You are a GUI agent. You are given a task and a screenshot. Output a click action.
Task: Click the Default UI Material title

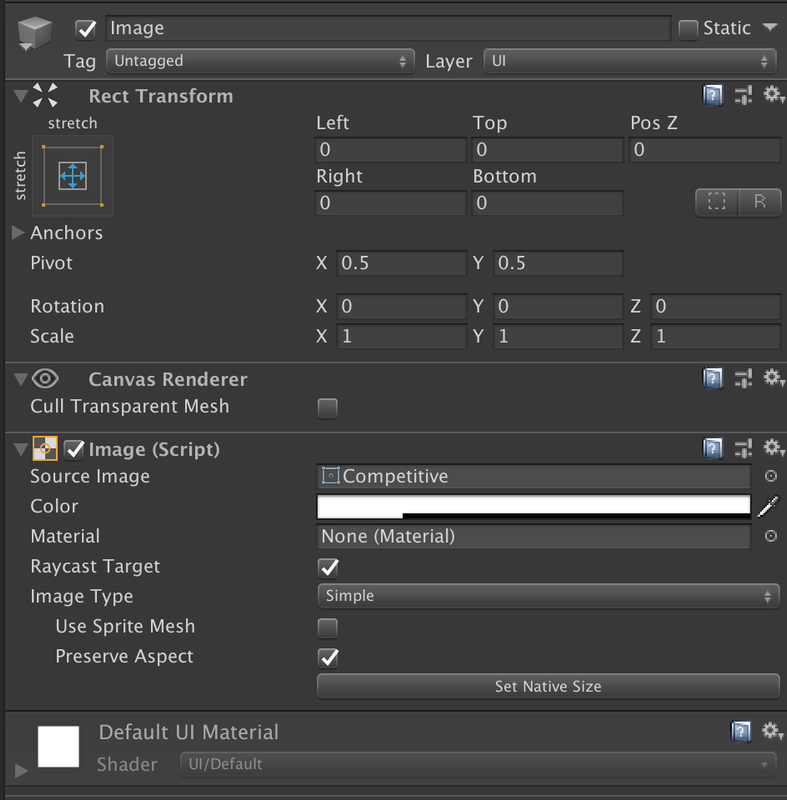(189, 732)
